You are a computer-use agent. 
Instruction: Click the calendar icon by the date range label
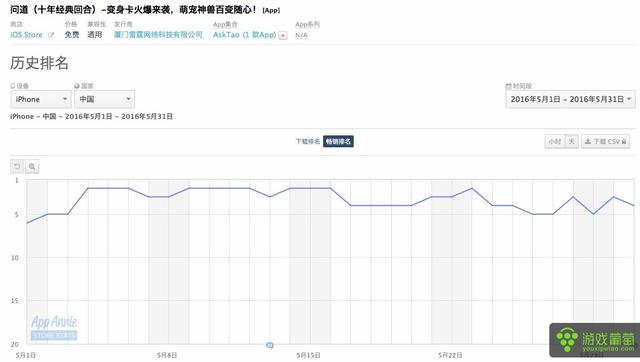tap(508, 86)
